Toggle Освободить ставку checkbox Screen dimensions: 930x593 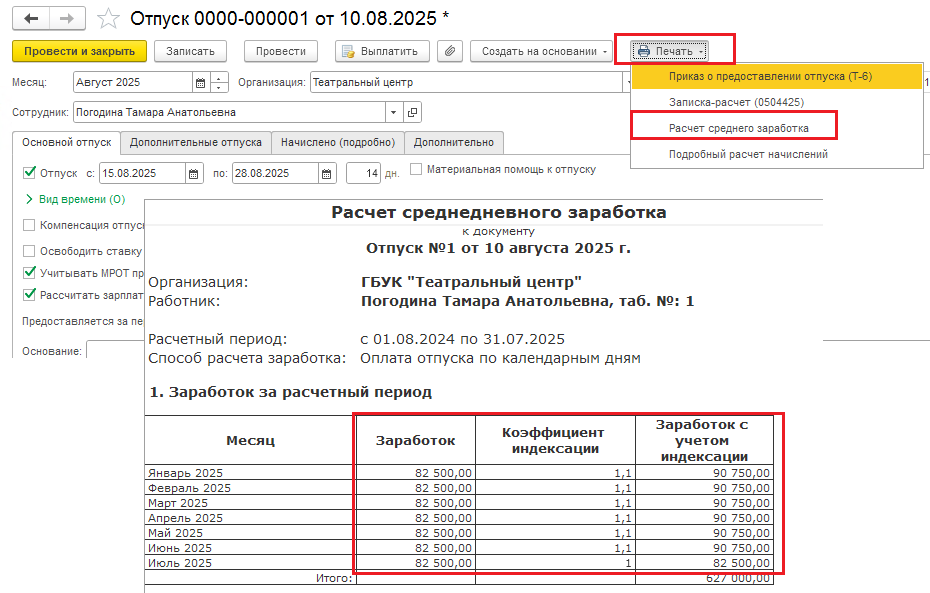28,251
